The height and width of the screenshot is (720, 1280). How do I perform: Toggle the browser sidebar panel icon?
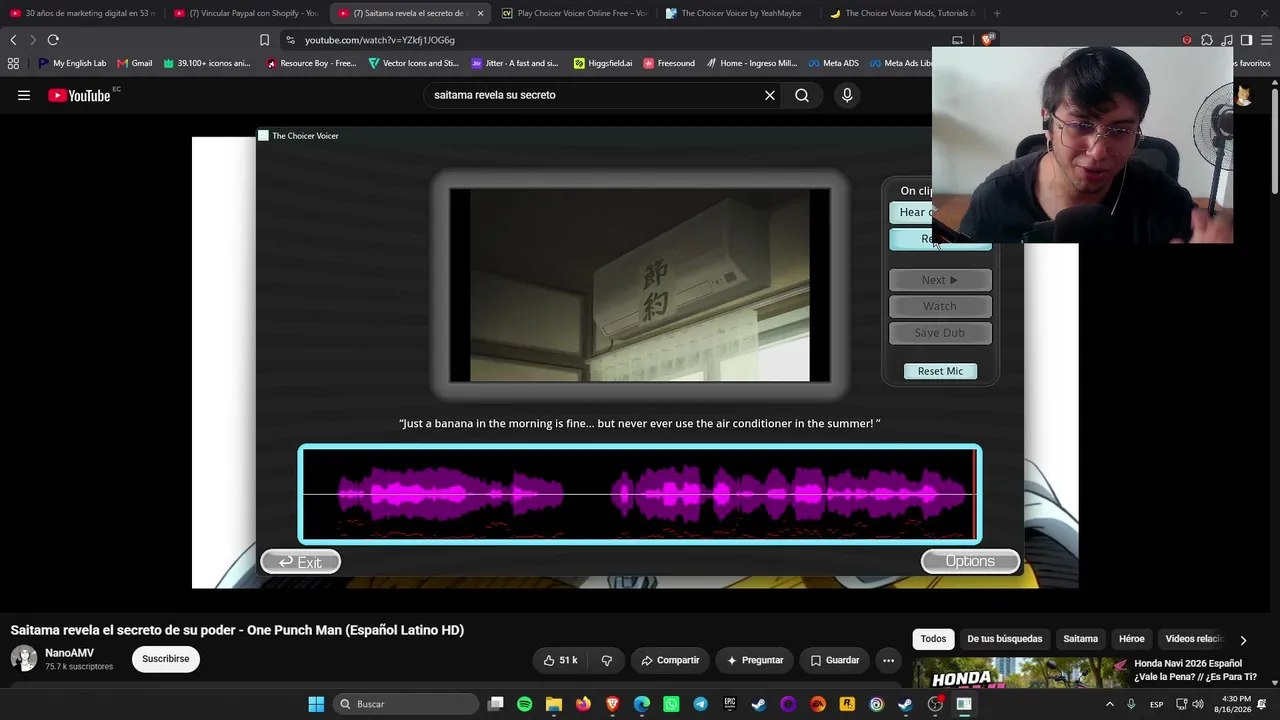(x=1246, y=40)
